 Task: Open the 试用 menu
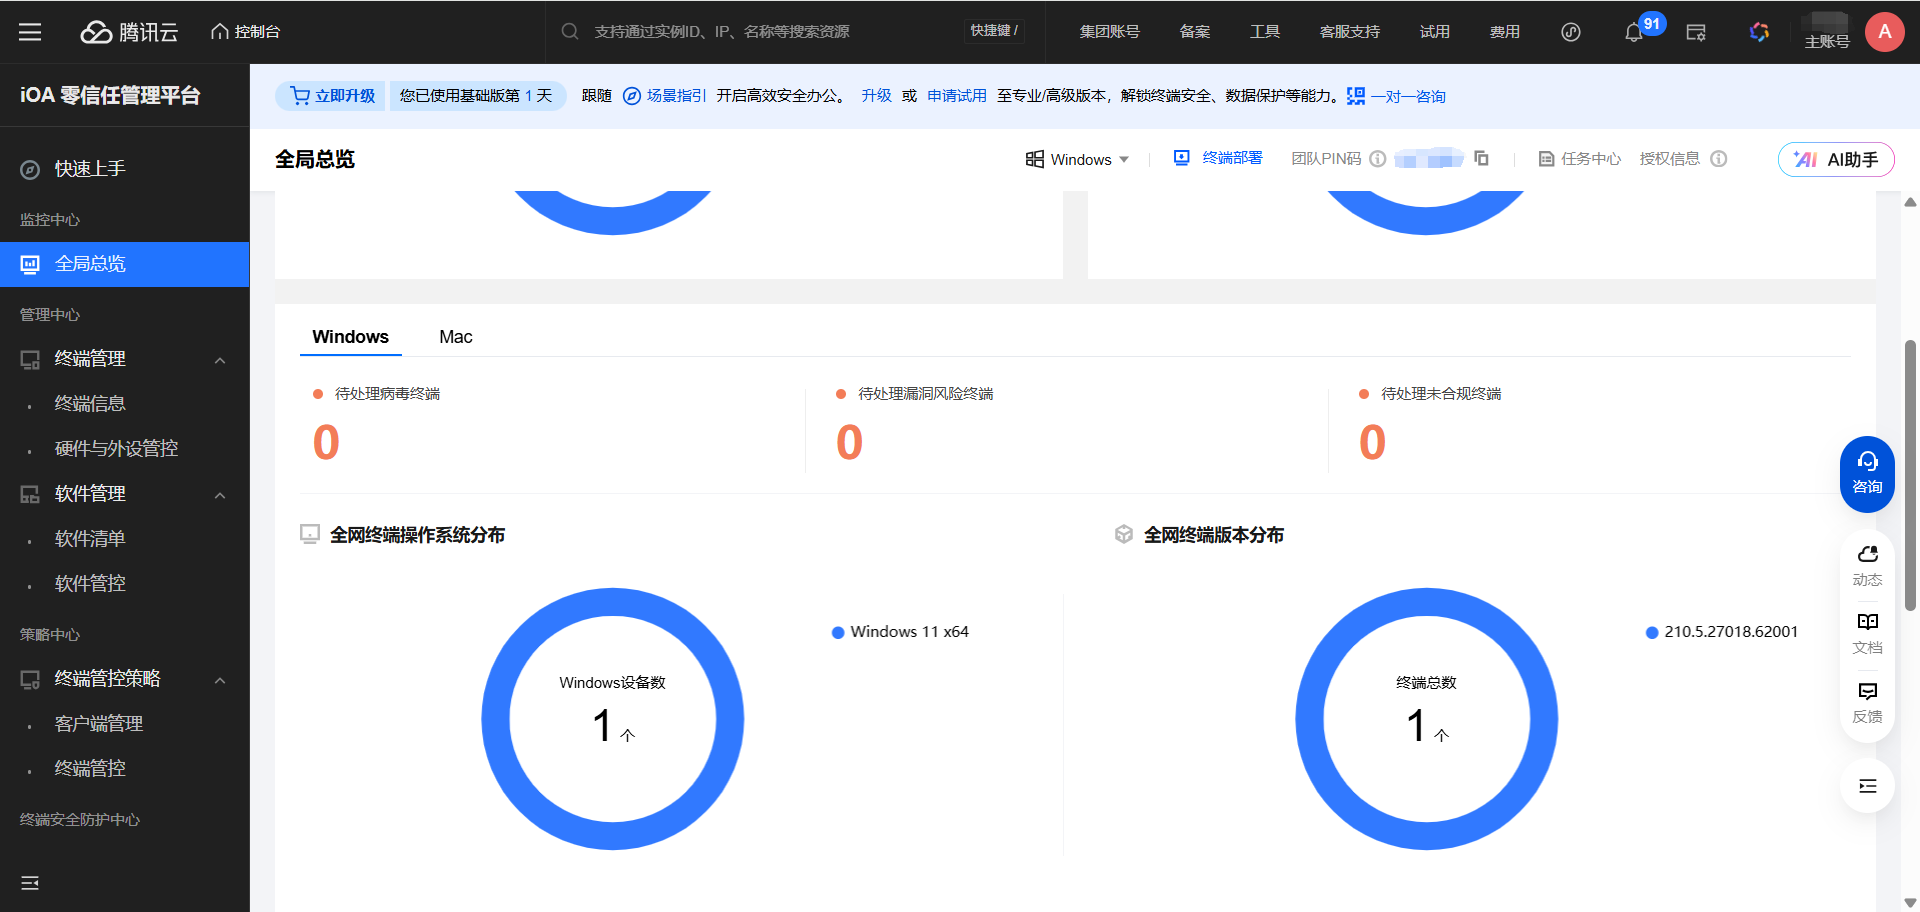(x=1435, y=32)
